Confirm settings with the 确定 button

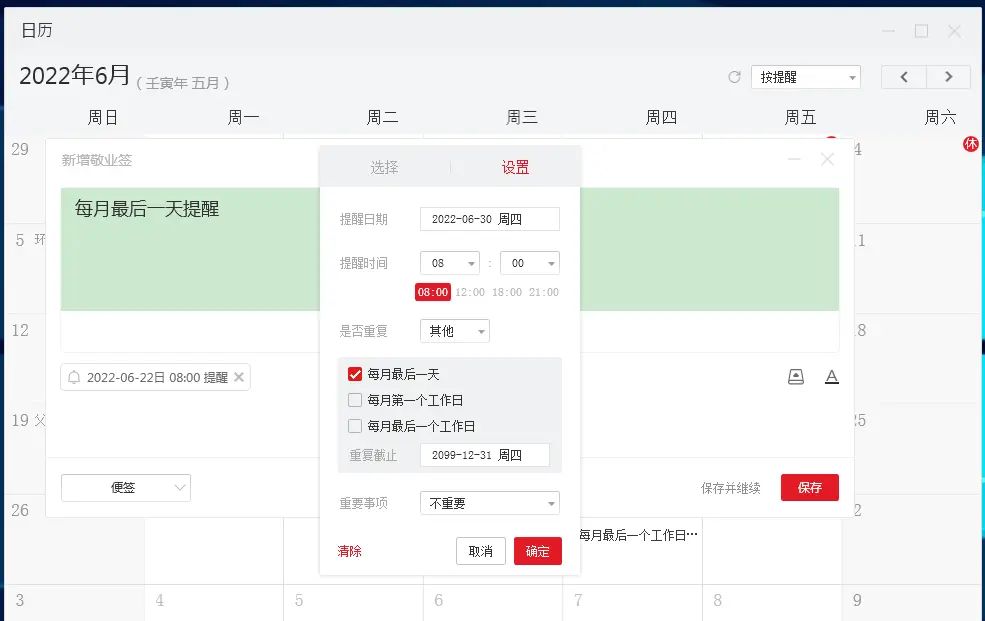click(x=537, y=550)
